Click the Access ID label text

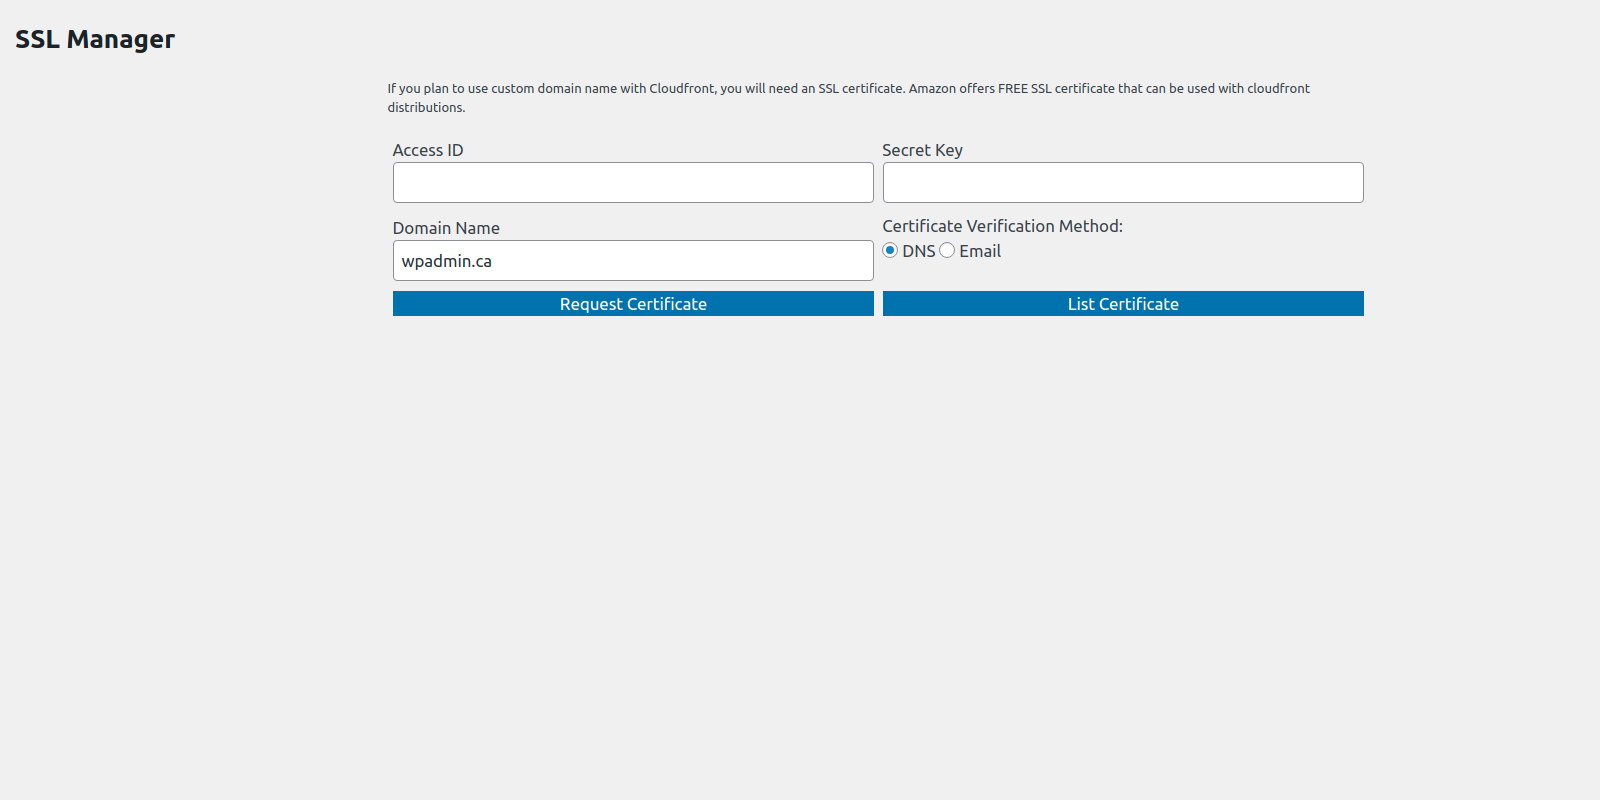click(428, 150)
